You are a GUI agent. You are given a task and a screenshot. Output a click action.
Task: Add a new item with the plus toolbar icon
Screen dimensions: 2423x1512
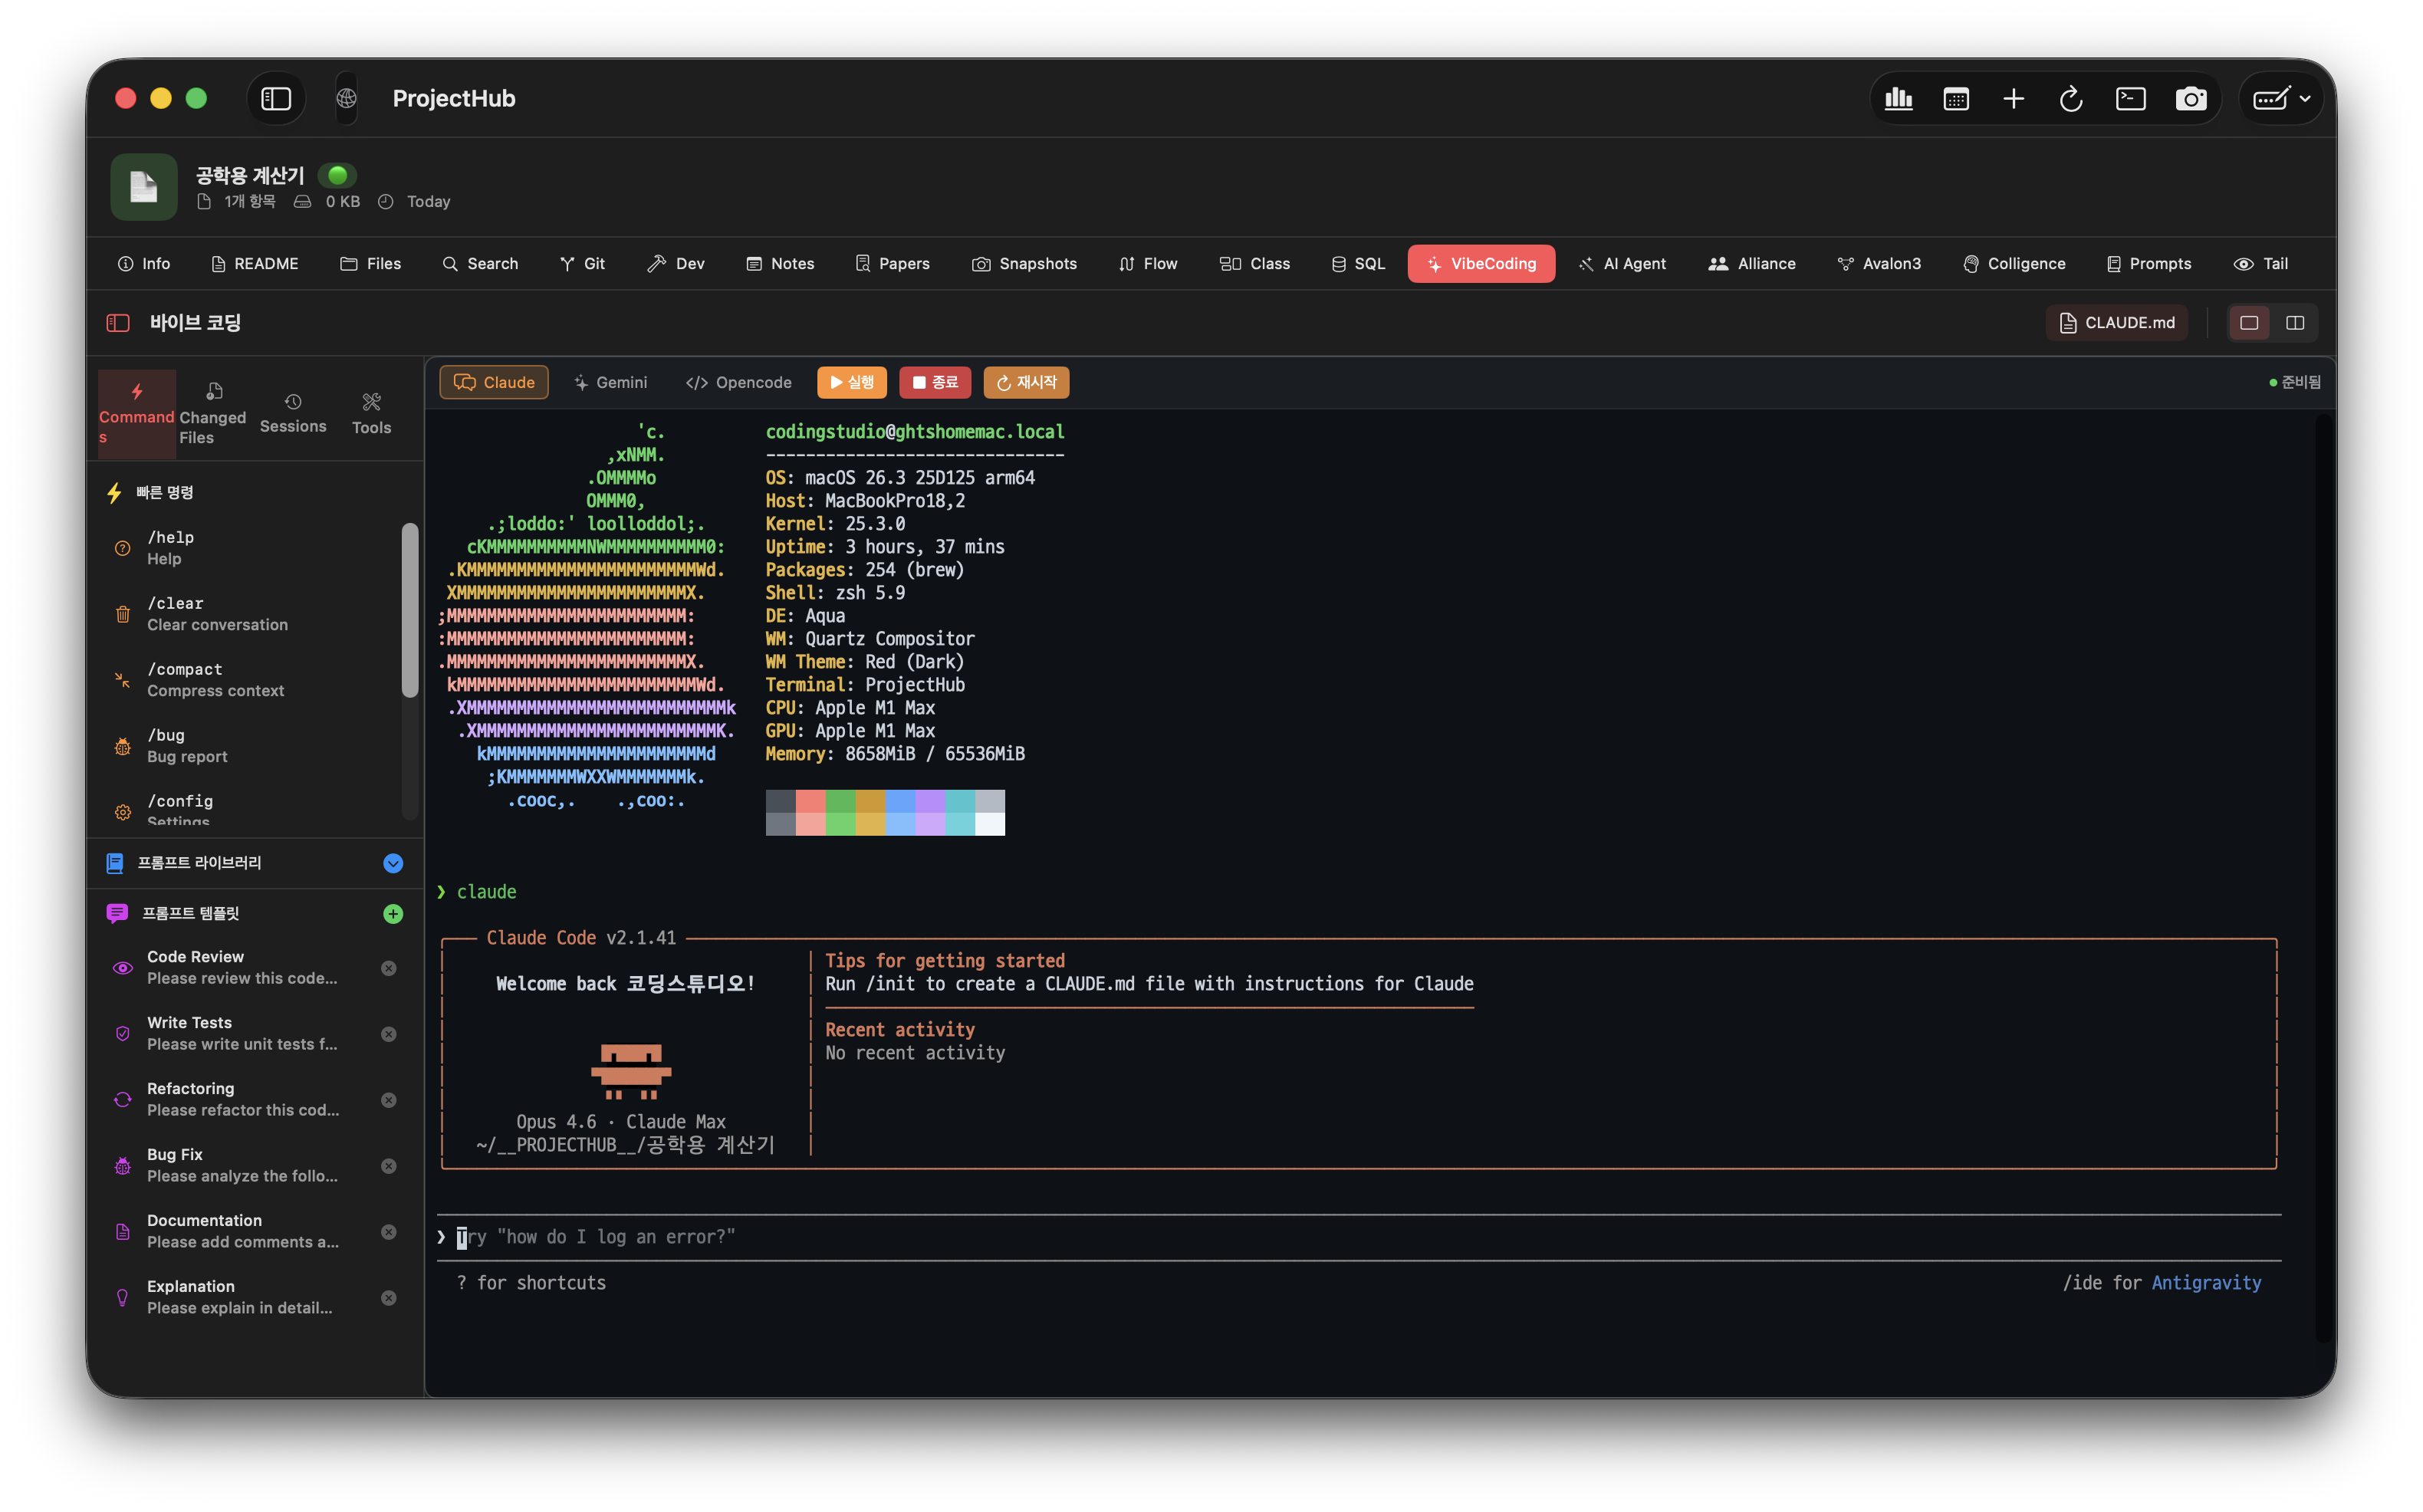click(x=2013, y=98)
